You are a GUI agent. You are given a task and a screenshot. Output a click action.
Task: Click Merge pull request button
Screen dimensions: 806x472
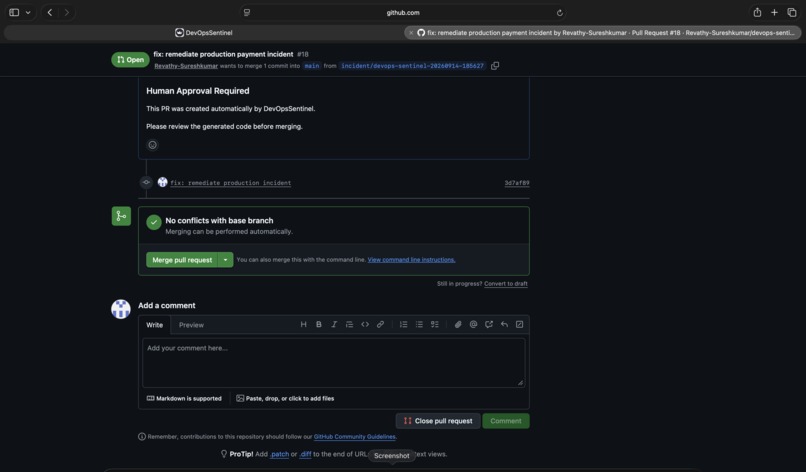pos(182,260)
